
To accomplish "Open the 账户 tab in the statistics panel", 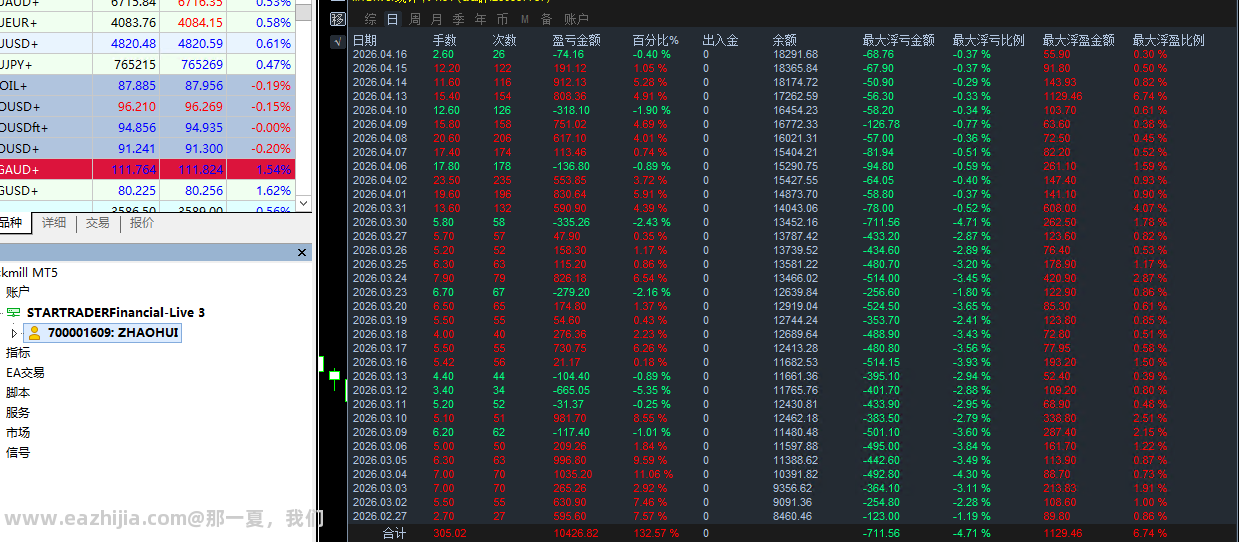I will pos(577,19).
